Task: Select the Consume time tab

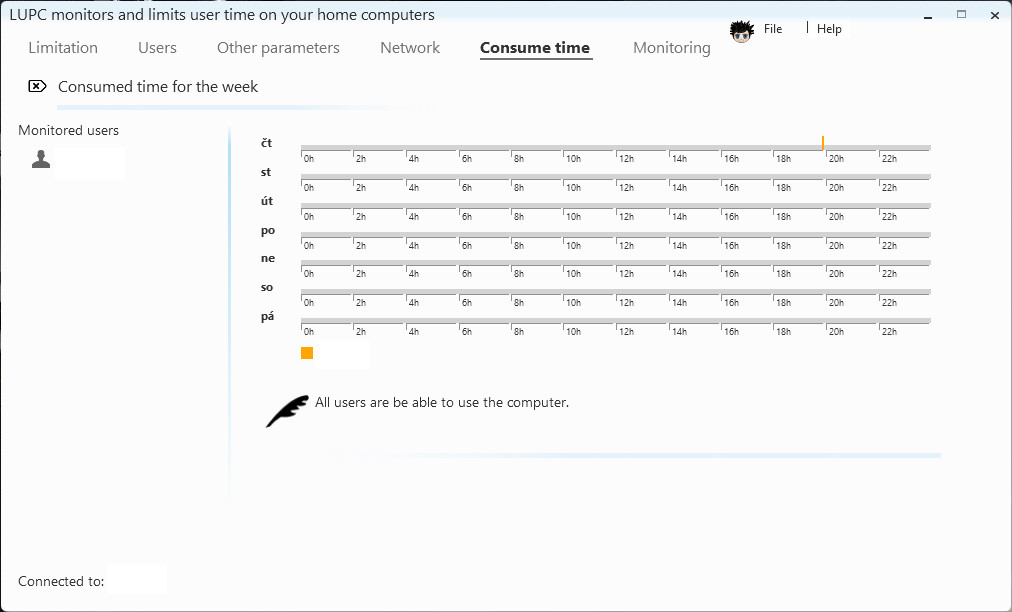Action: [535, 48]
